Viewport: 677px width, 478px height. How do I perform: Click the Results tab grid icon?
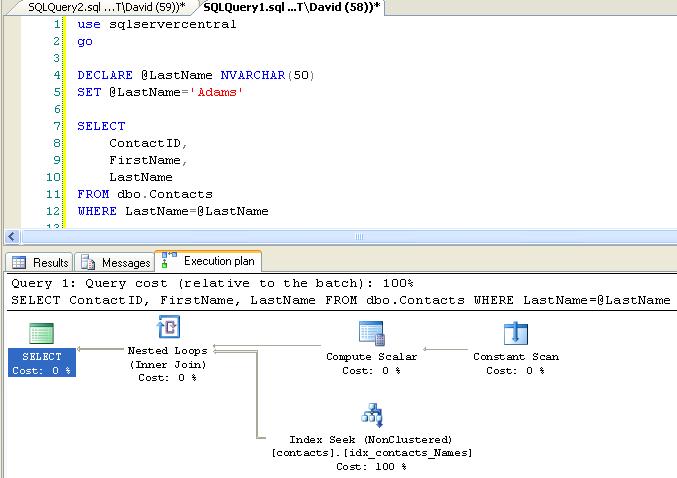19,262
